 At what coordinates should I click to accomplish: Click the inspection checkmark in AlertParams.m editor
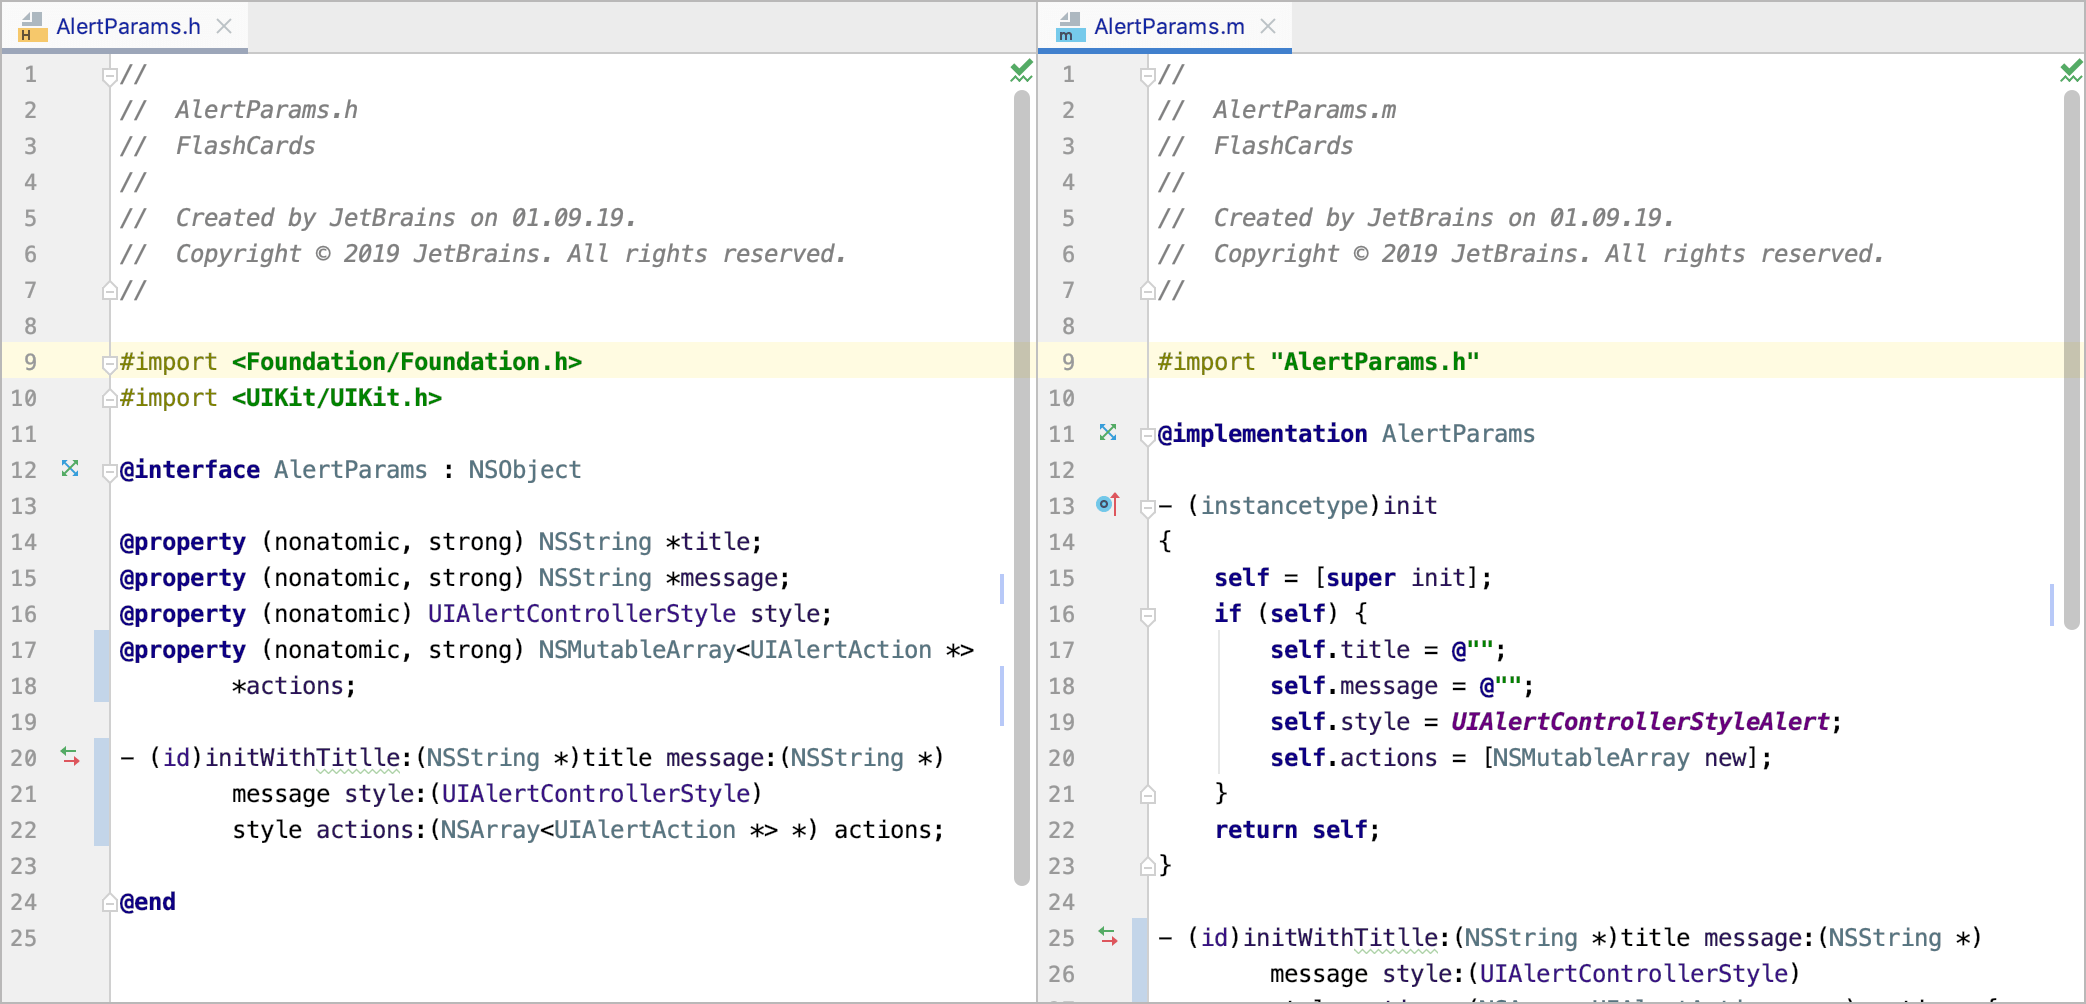[2071, 71]
